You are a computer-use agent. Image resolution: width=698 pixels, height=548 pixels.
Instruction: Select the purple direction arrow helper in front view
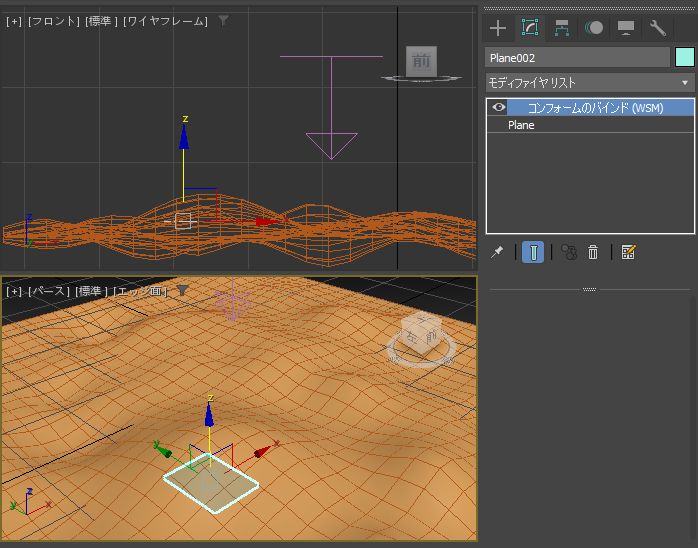pyautogui.click(x=332, y=108)
